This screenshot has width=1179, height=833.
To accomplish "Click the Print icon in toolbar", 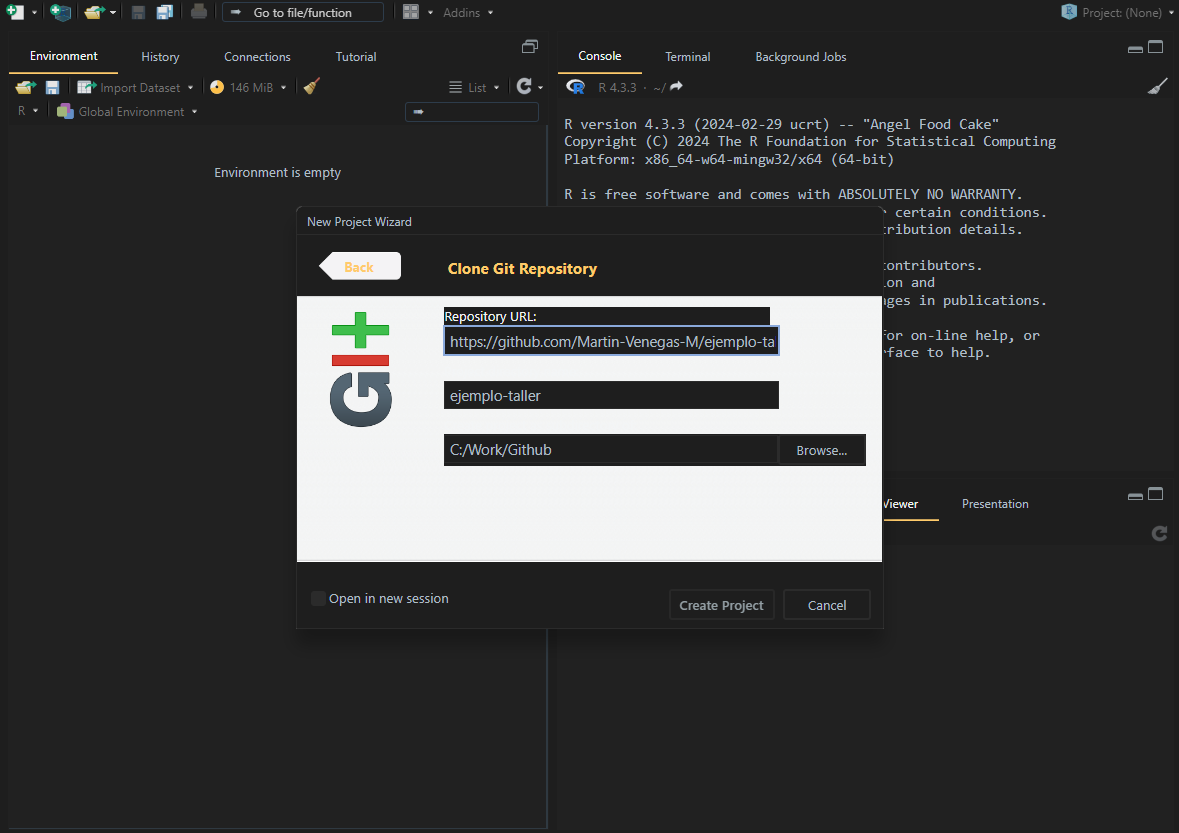I will pyautogui.click(x=199, y=12).
